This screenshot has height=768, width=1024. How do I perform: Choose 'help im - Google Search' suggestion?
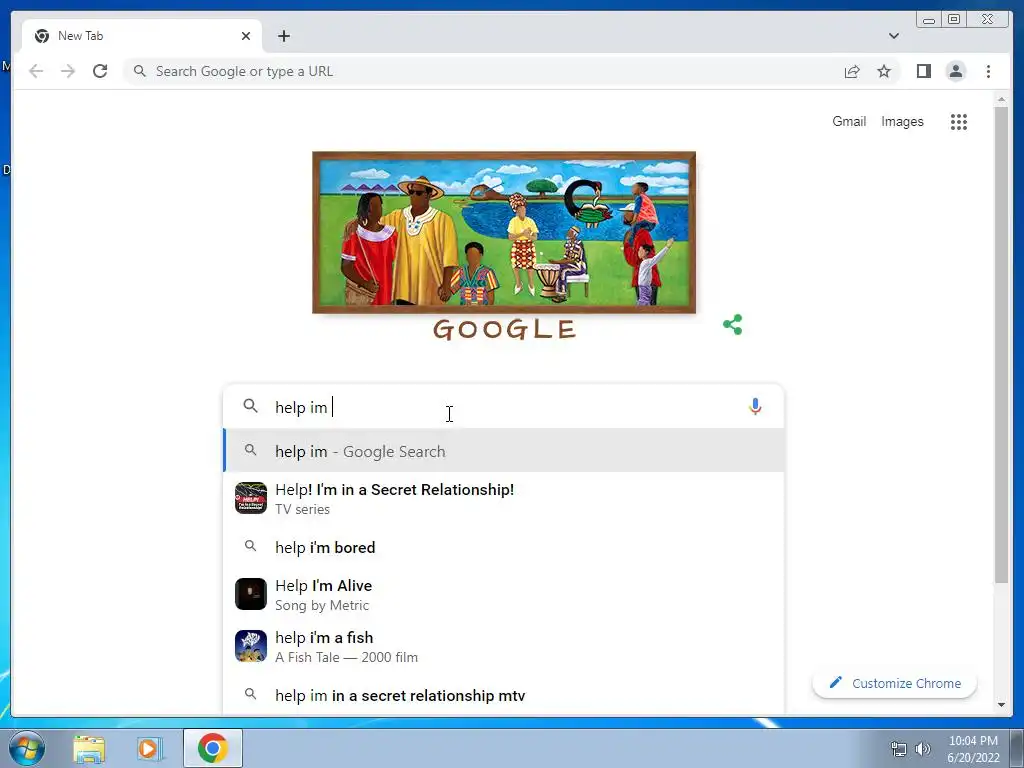pyautogui.click(x=504, y=451)
